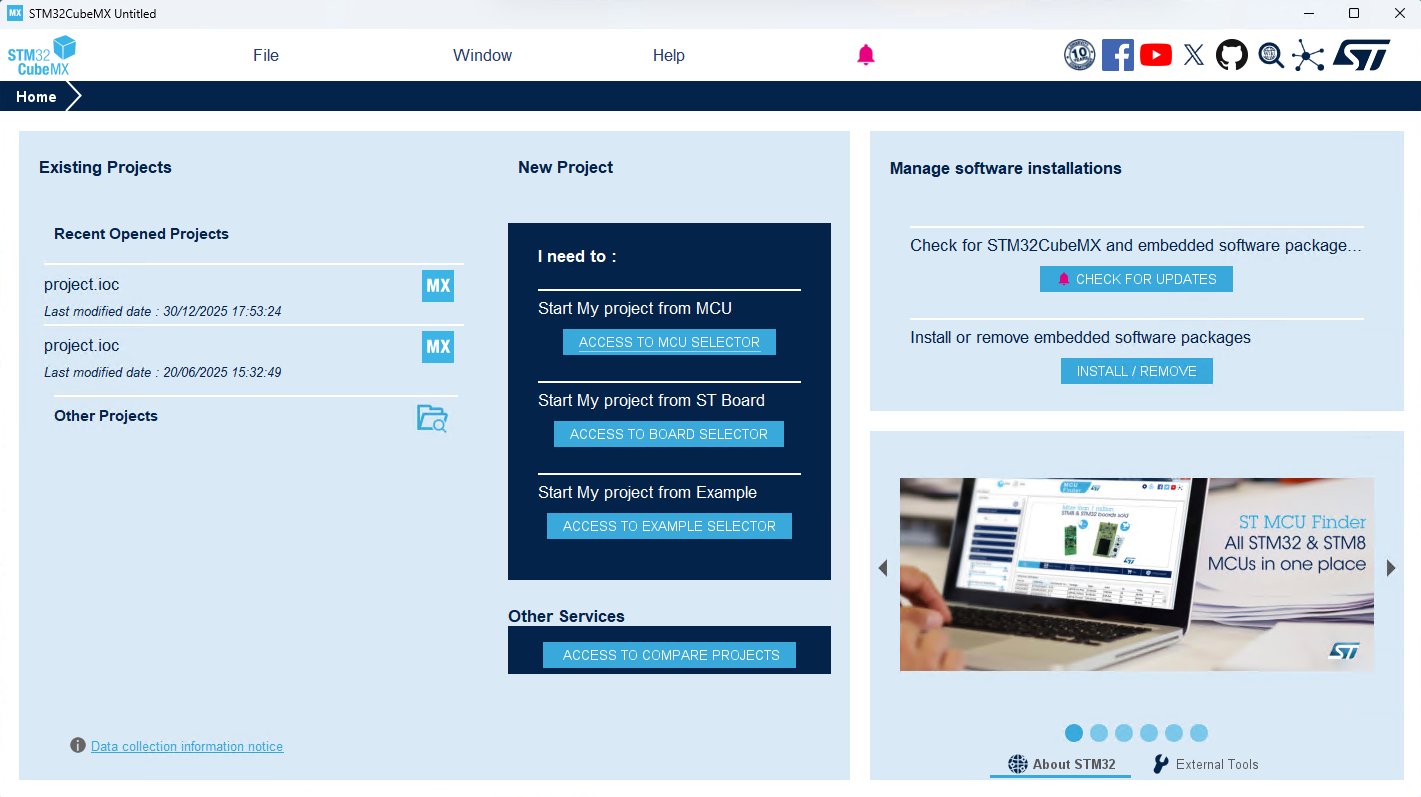
Task: Click ACCESS TO MCU SELECTOR button
Action: coord(669,342)
